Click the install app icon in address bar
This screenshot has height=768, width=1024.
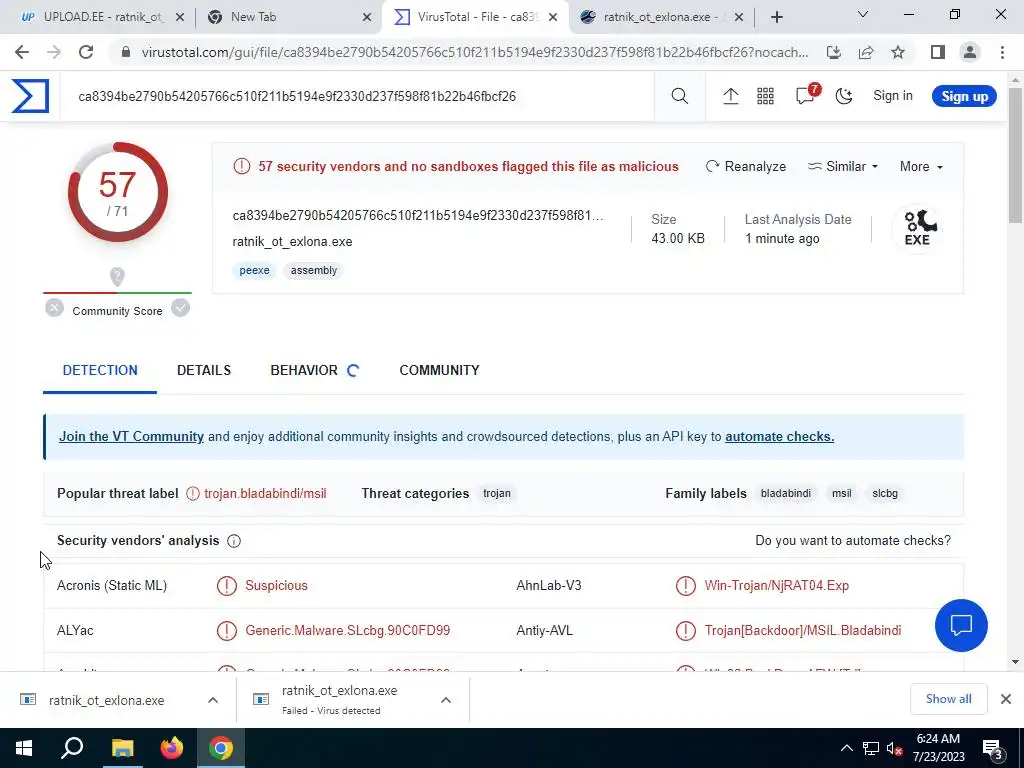coord(834,52)
